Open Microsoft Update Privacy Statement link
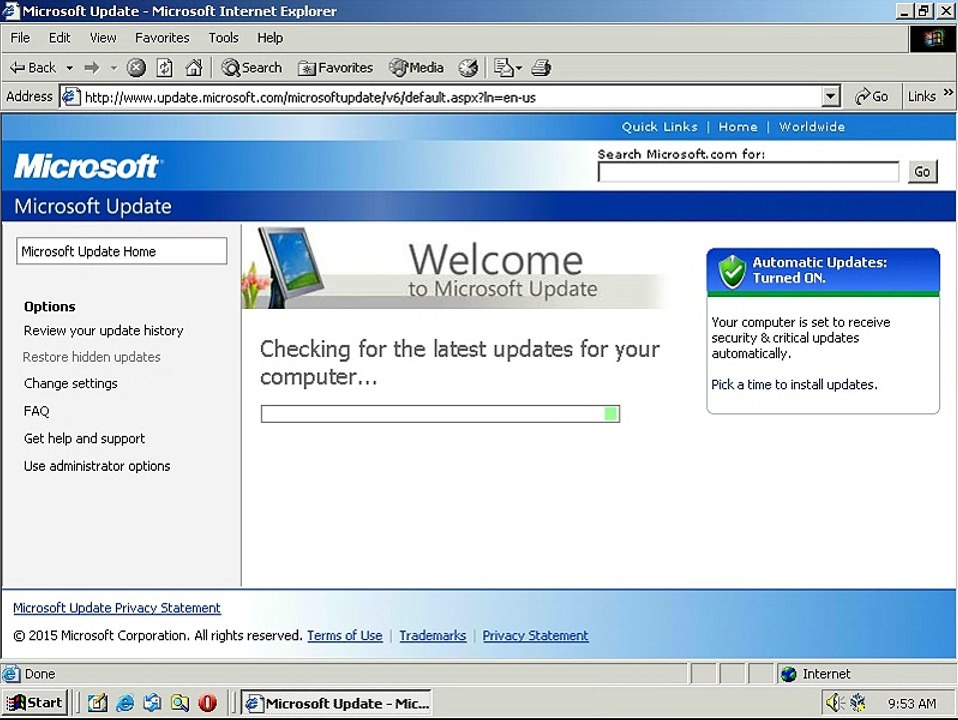Screen dimensions: 958x720 click(117, 608)
